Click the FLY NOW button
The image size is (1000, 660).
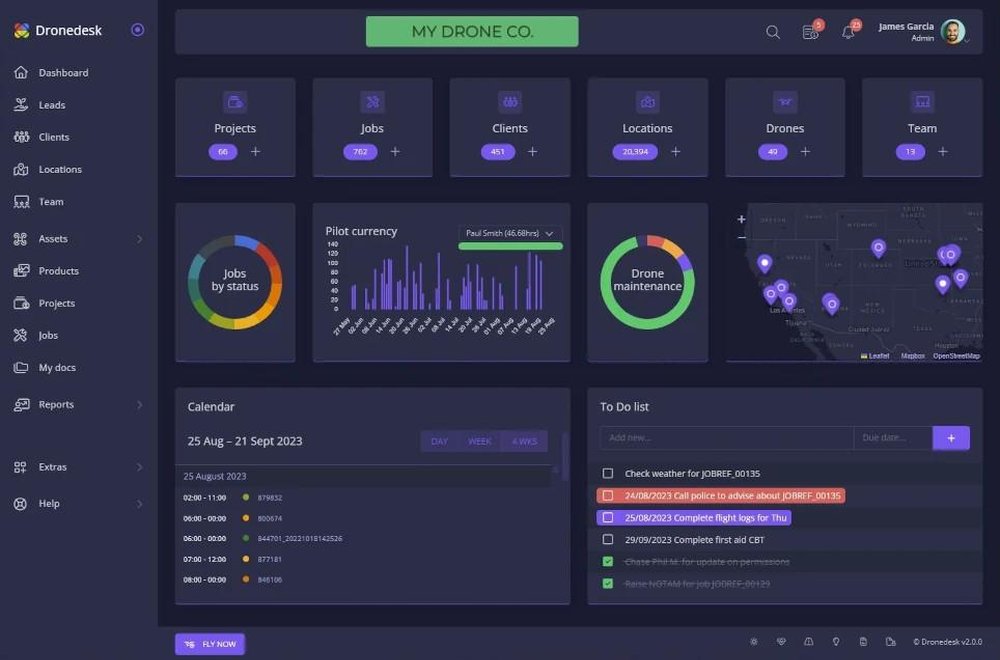tap(209, 643)
